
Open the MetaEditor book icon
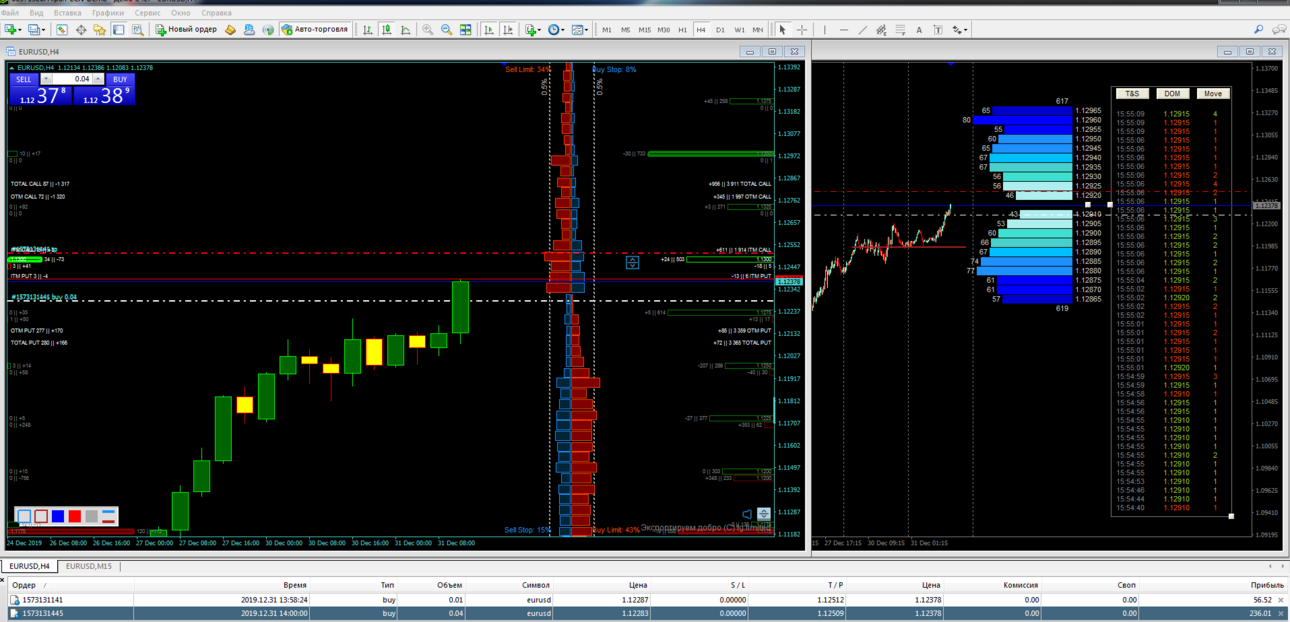click(x=230, y=30)
